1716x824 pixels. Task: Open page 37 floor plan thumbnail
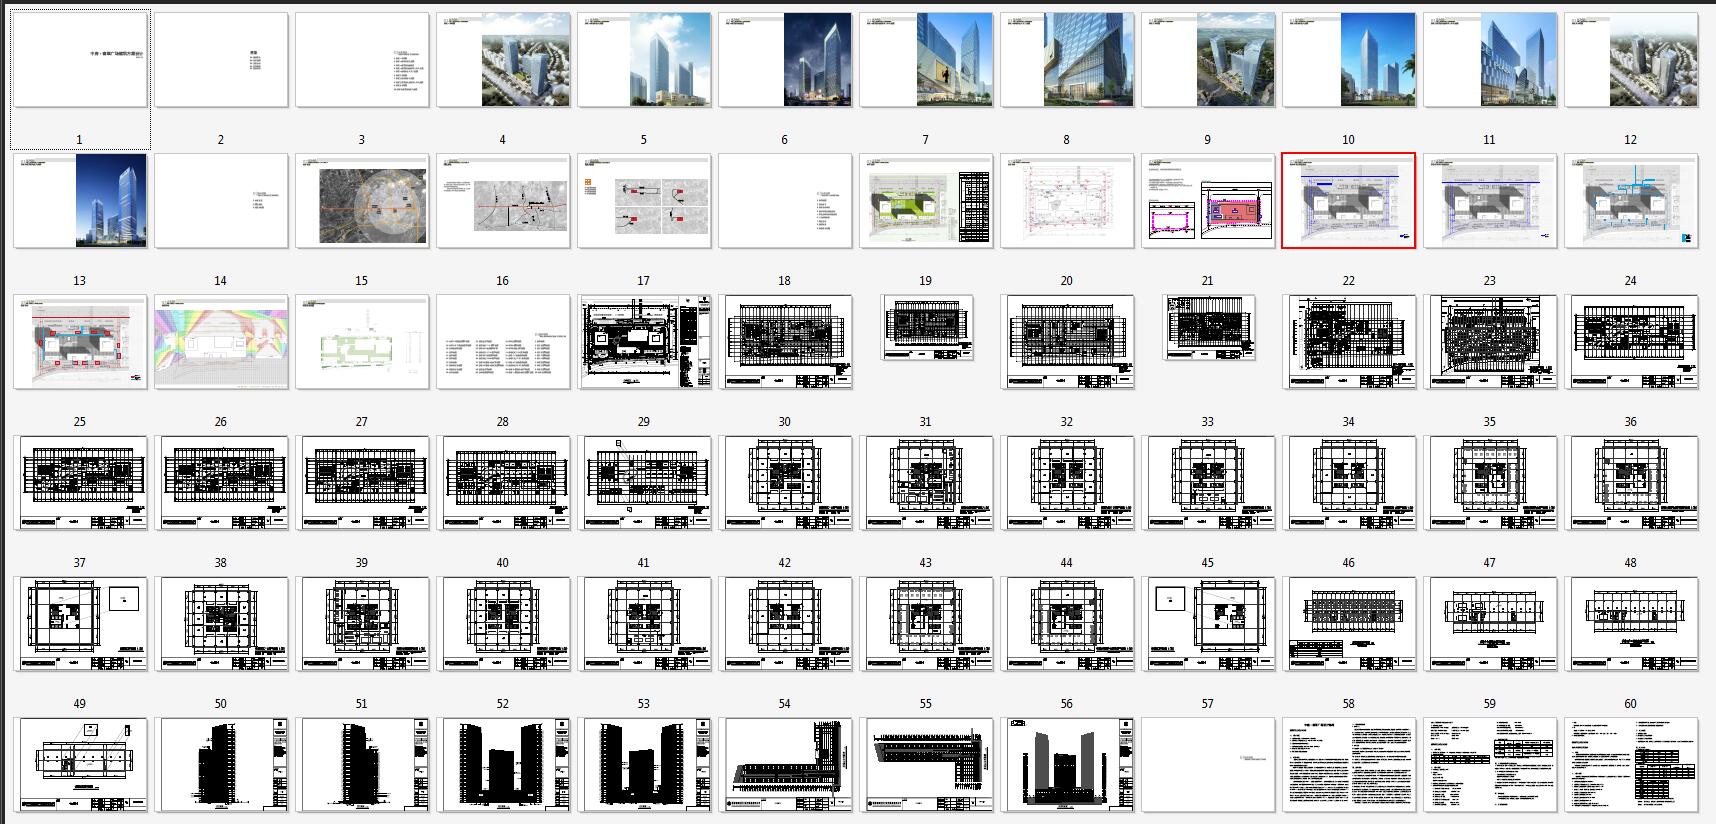point(82,483)
